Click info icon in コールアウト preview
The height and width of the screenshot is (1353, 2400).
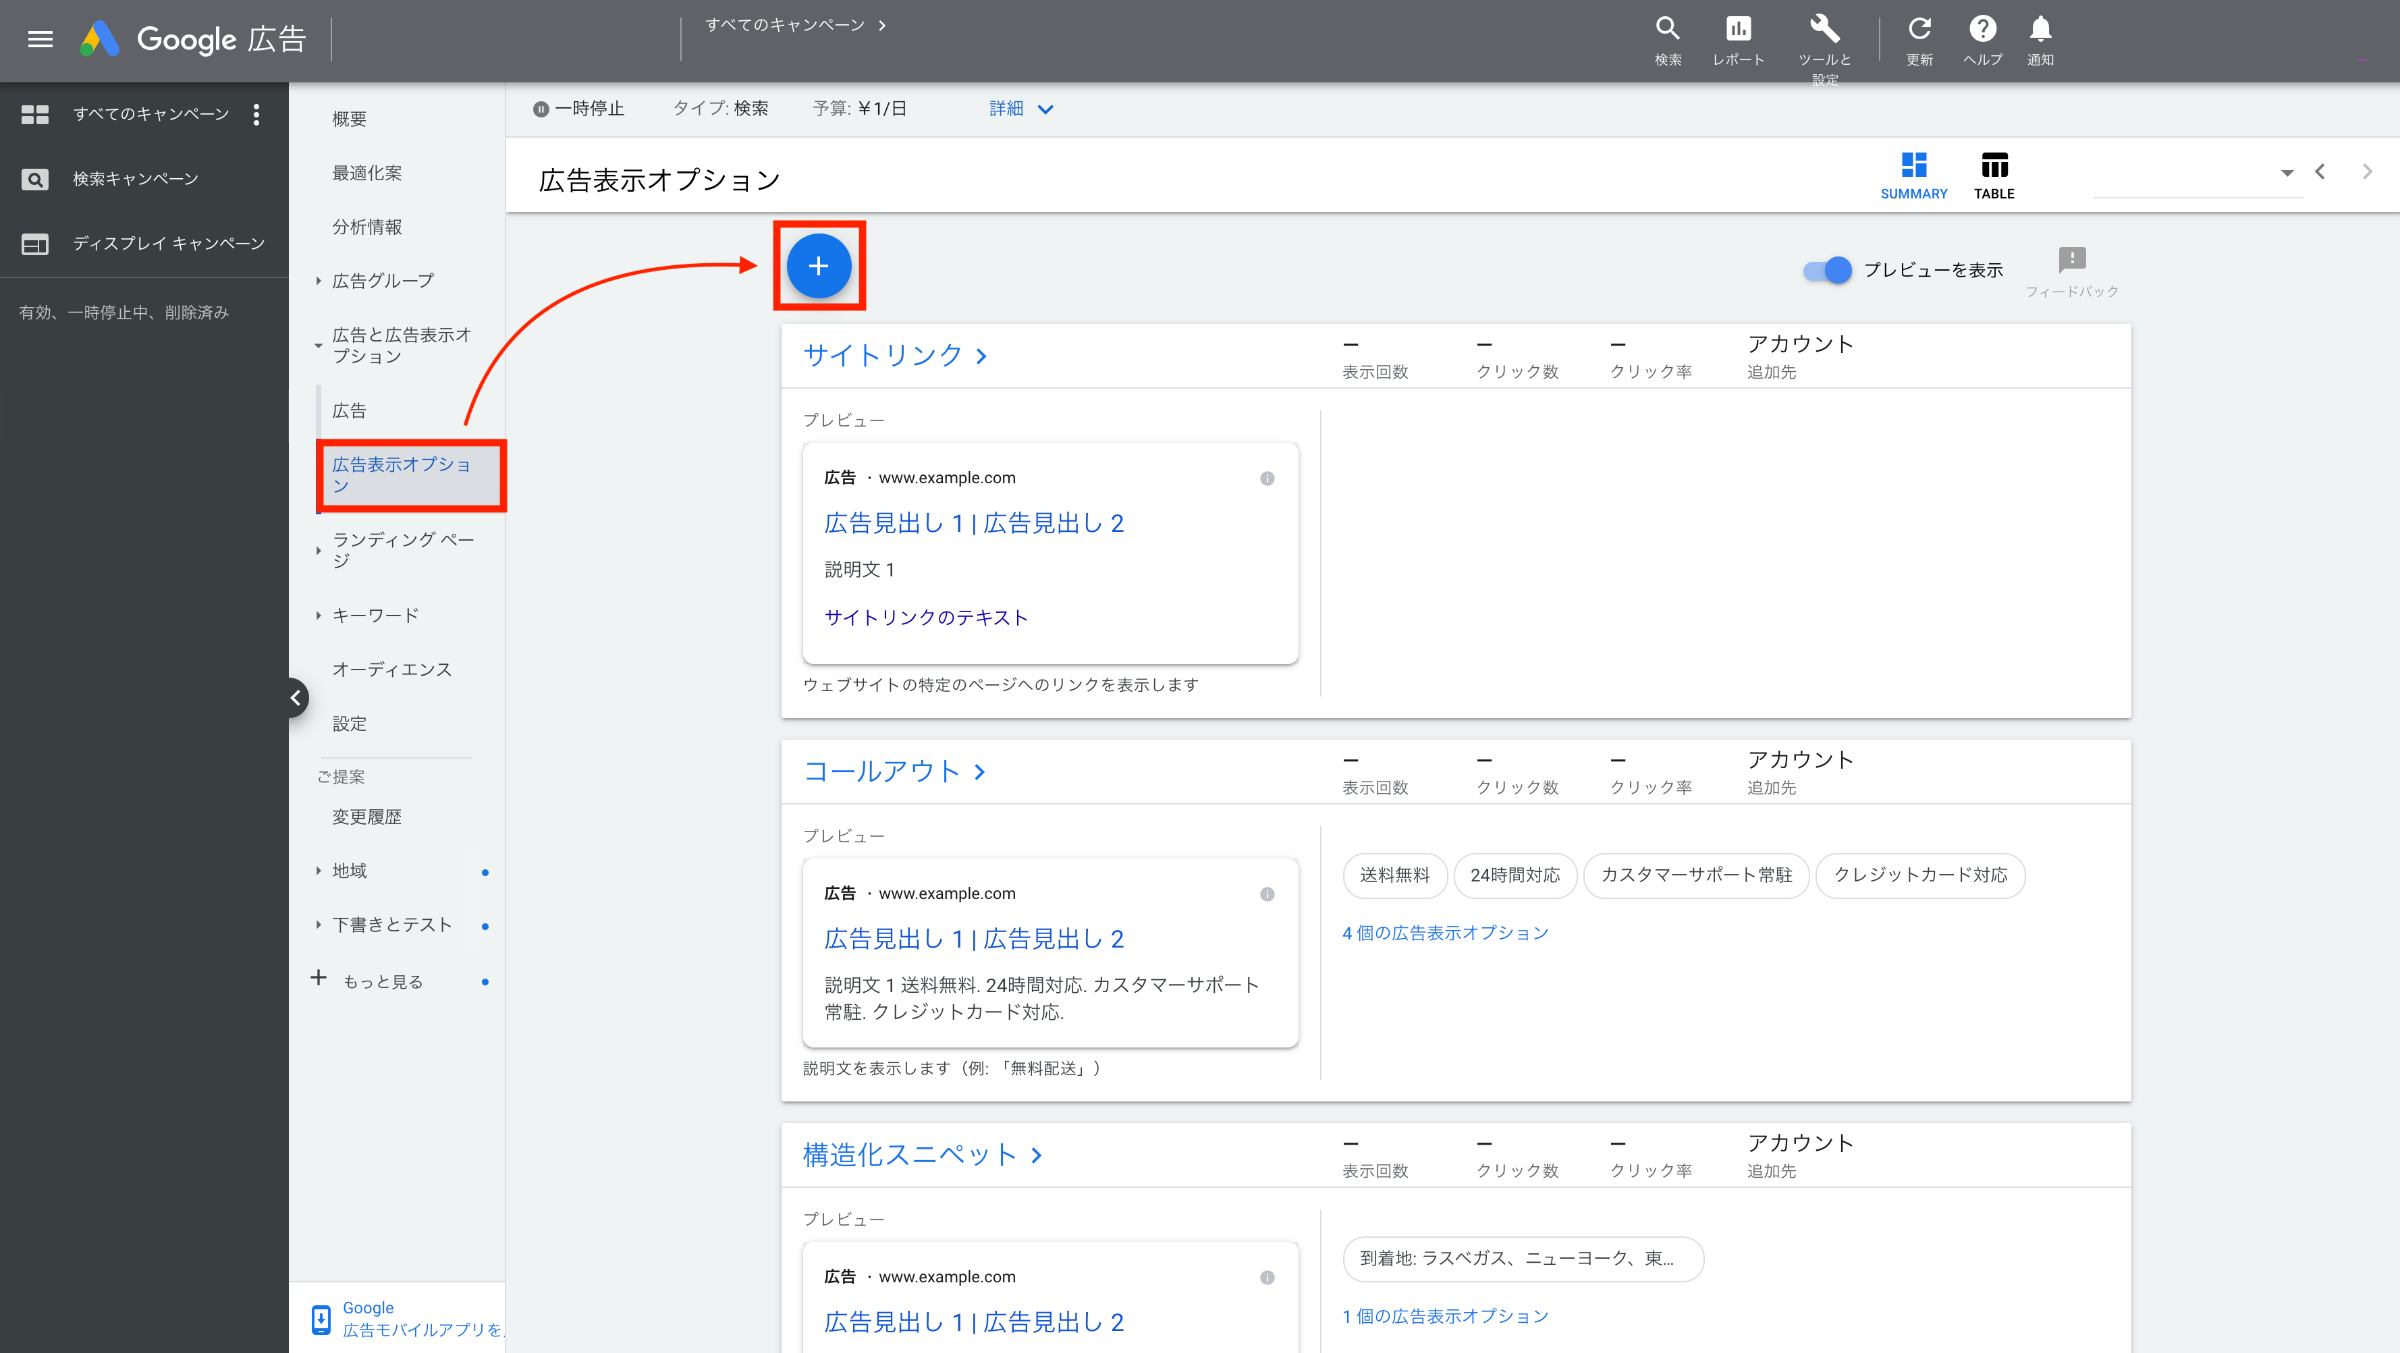[x=1267, y=894]
